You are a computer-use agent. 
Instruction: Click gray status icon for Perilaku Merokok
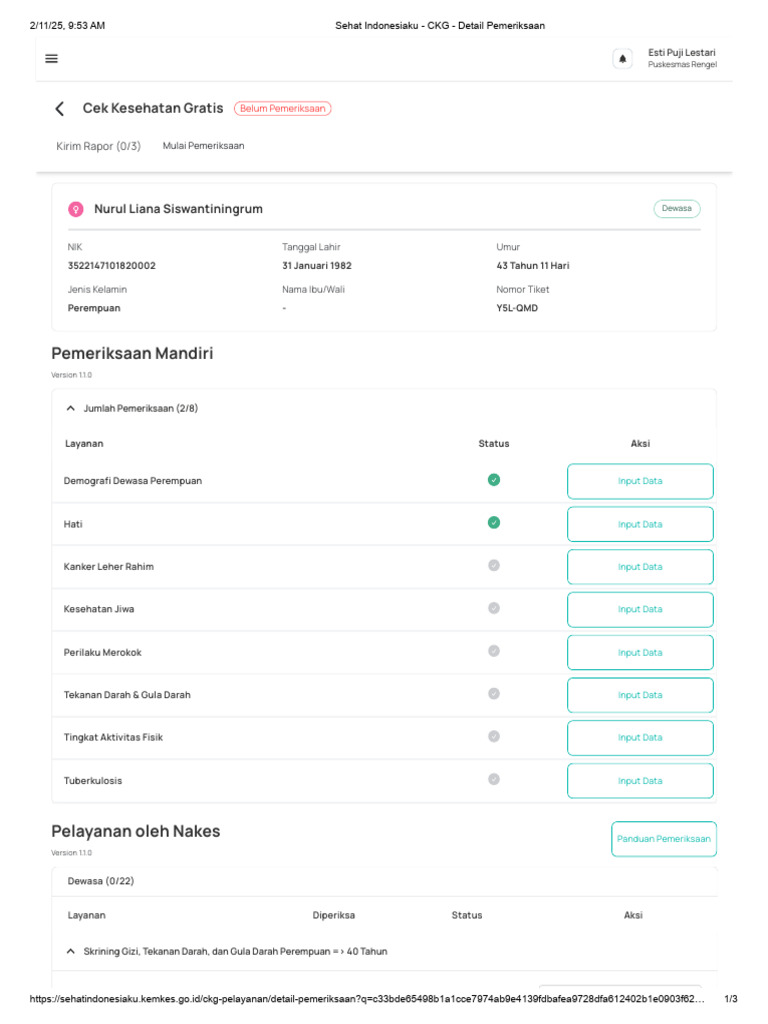[x=494, y=651]
